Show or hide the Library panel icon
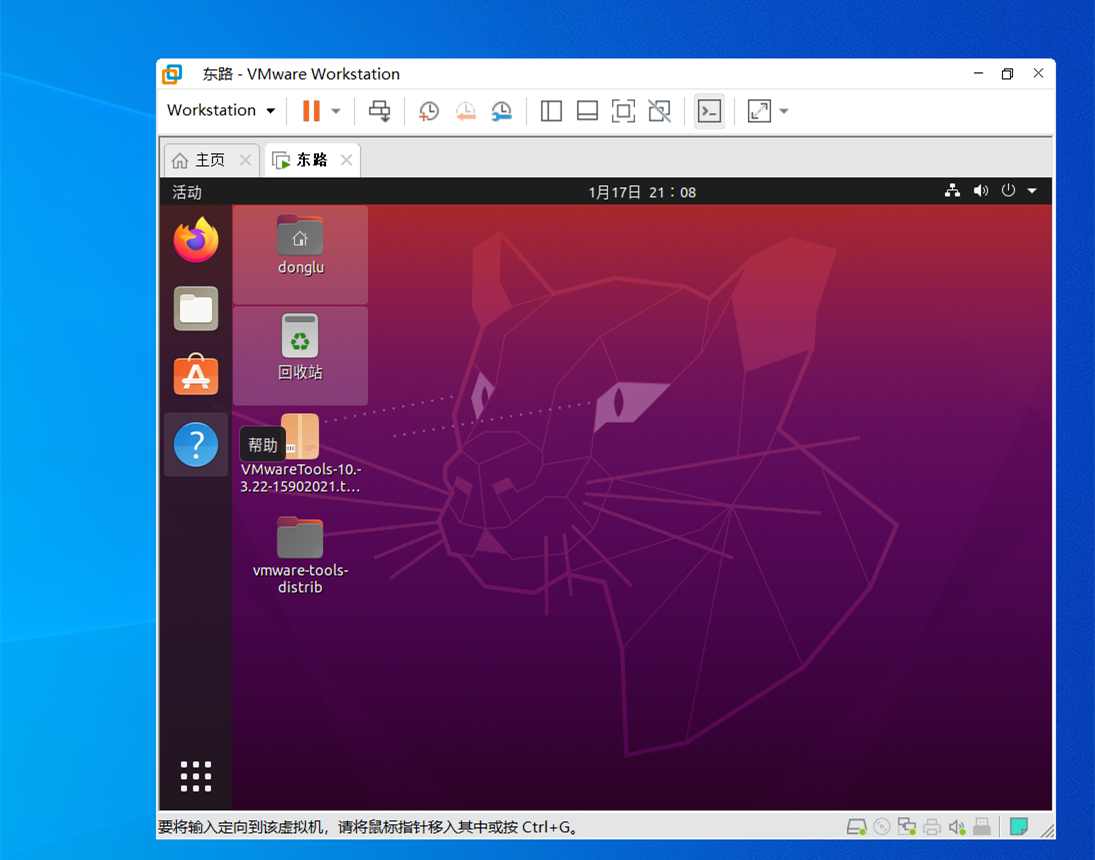Image resolution: width=1095 pixels, height=860 pixels. point(551,110)
